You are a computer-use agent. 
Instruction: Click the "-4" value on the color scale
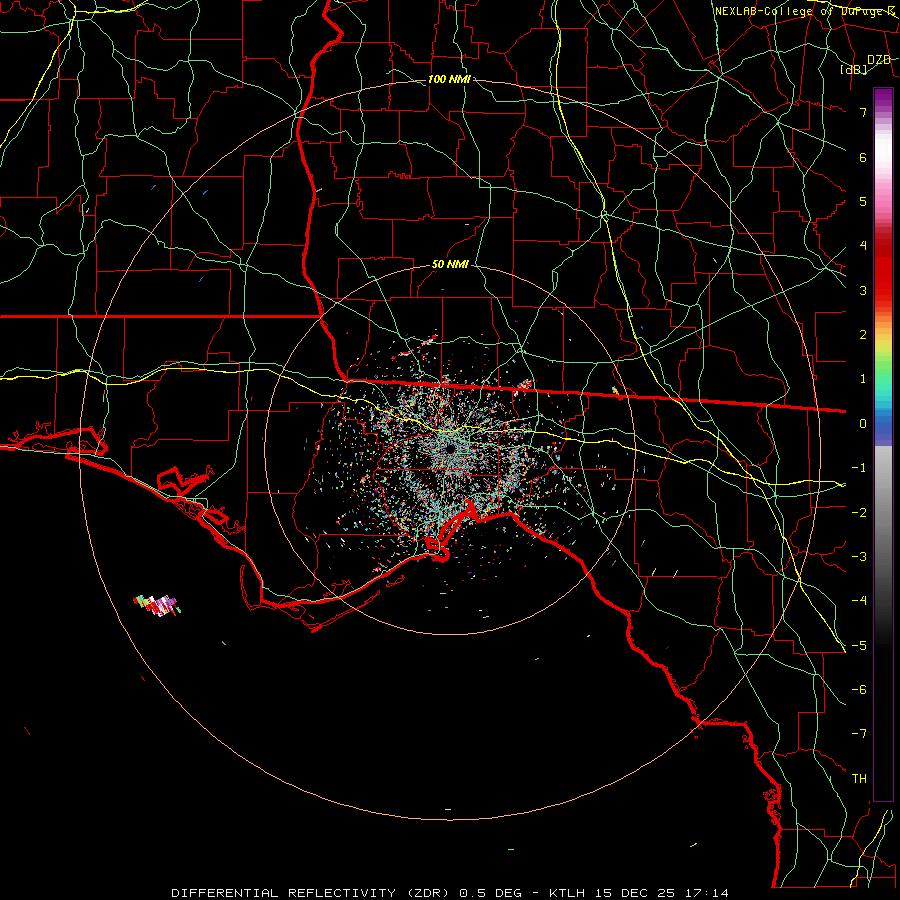point(859,600)
